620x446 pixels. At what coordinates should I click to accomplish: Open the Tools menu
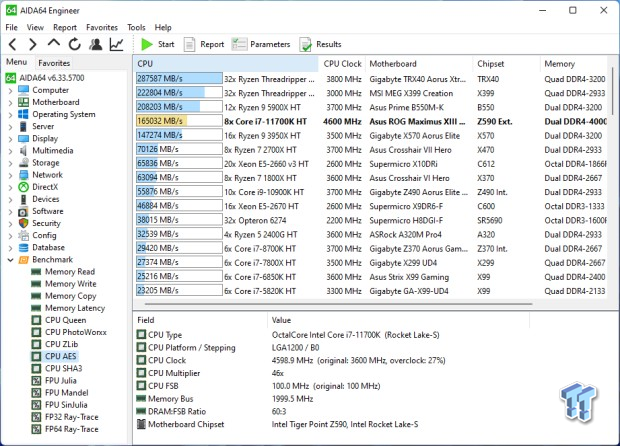pyautogui.click(x=136, y=27)
